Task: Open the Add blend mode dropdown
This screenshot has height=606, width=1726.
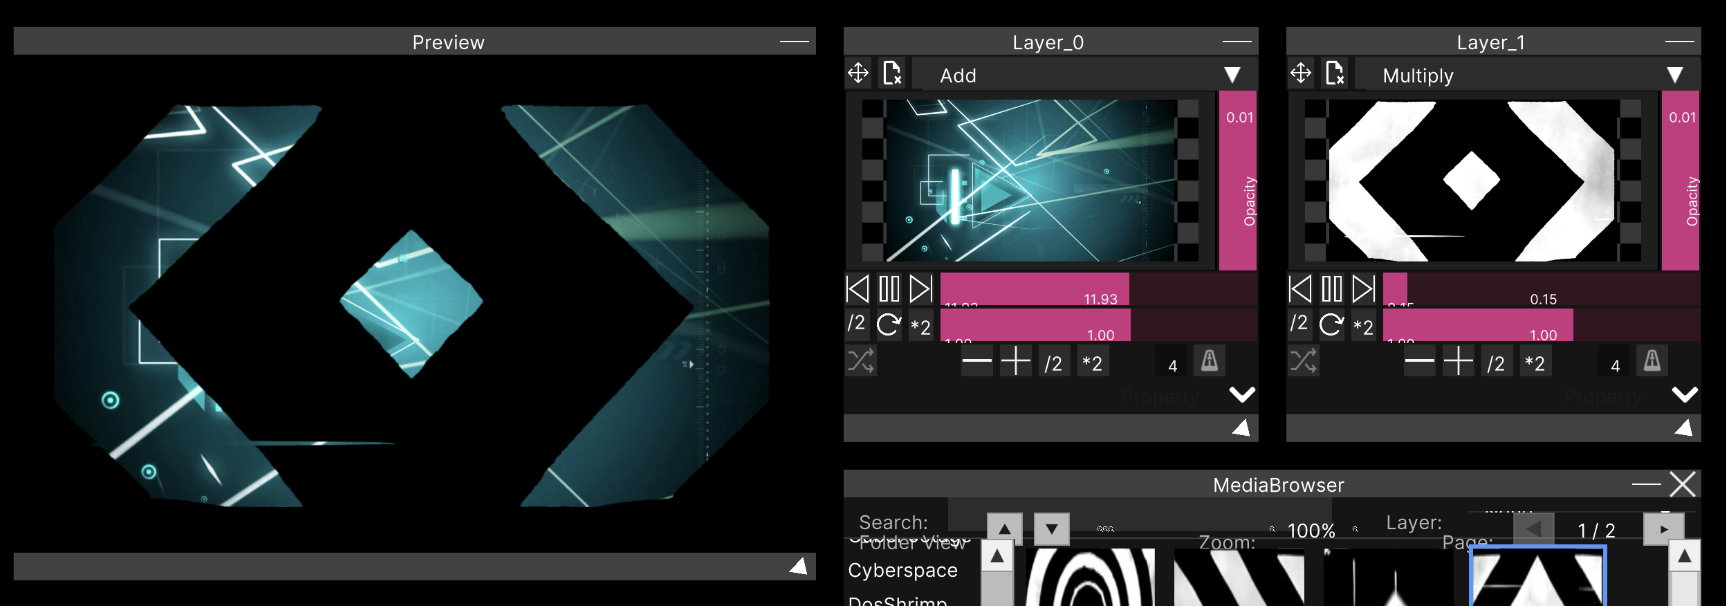Action: tap(1084, 75)
